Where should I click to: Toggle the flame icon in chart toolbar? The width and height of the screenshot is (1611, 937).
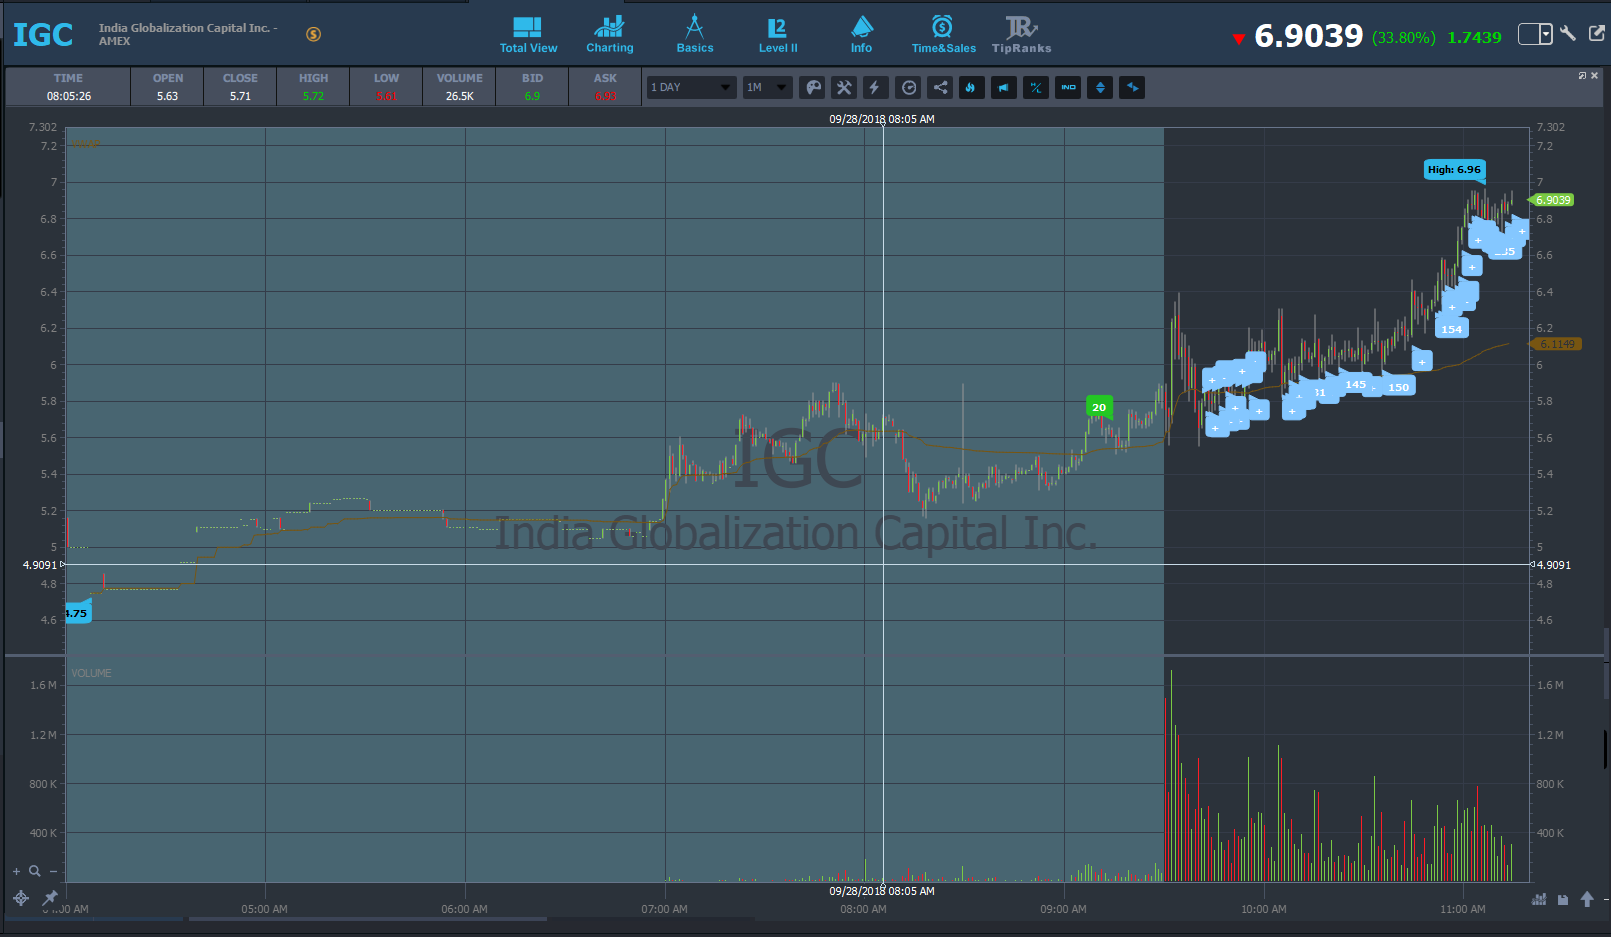click(x=970, y=88)
